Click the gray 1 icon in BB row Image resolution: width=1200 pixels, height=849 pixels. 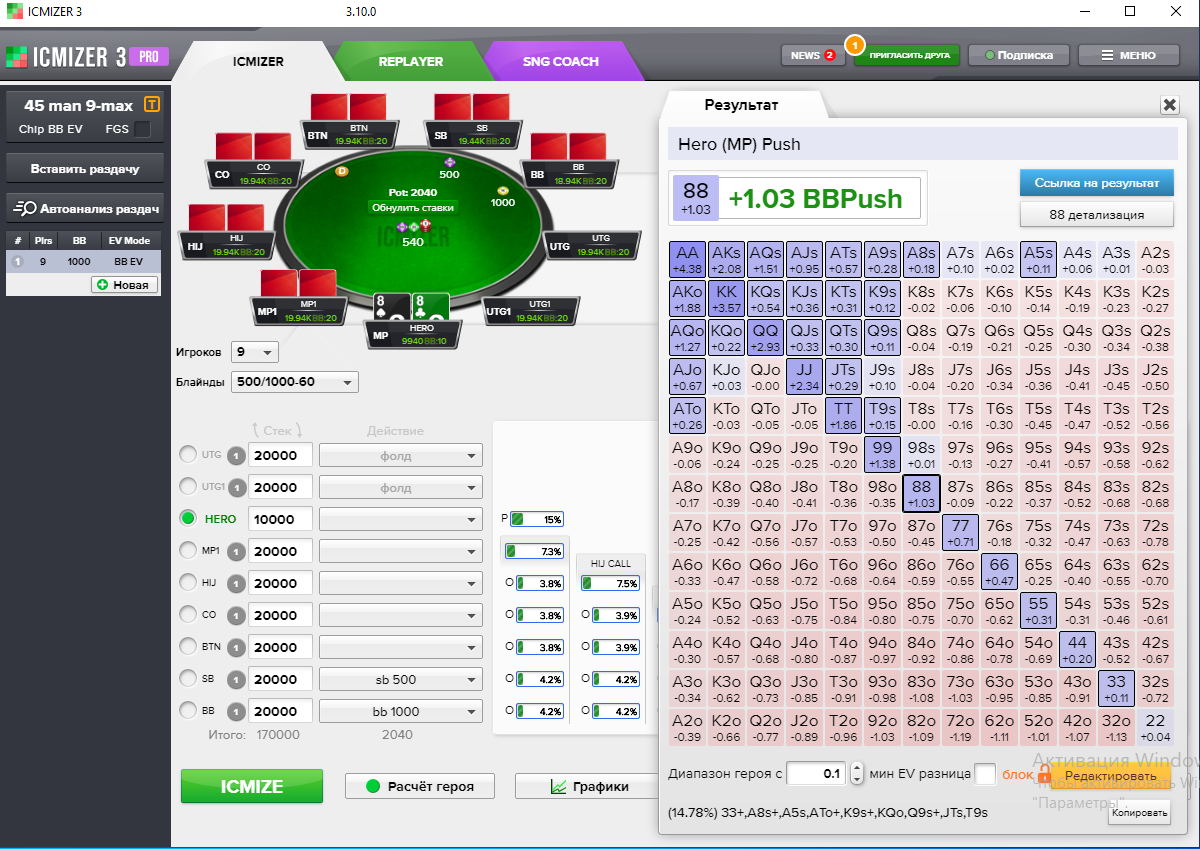pyautogui.click(x=236, y=711)
